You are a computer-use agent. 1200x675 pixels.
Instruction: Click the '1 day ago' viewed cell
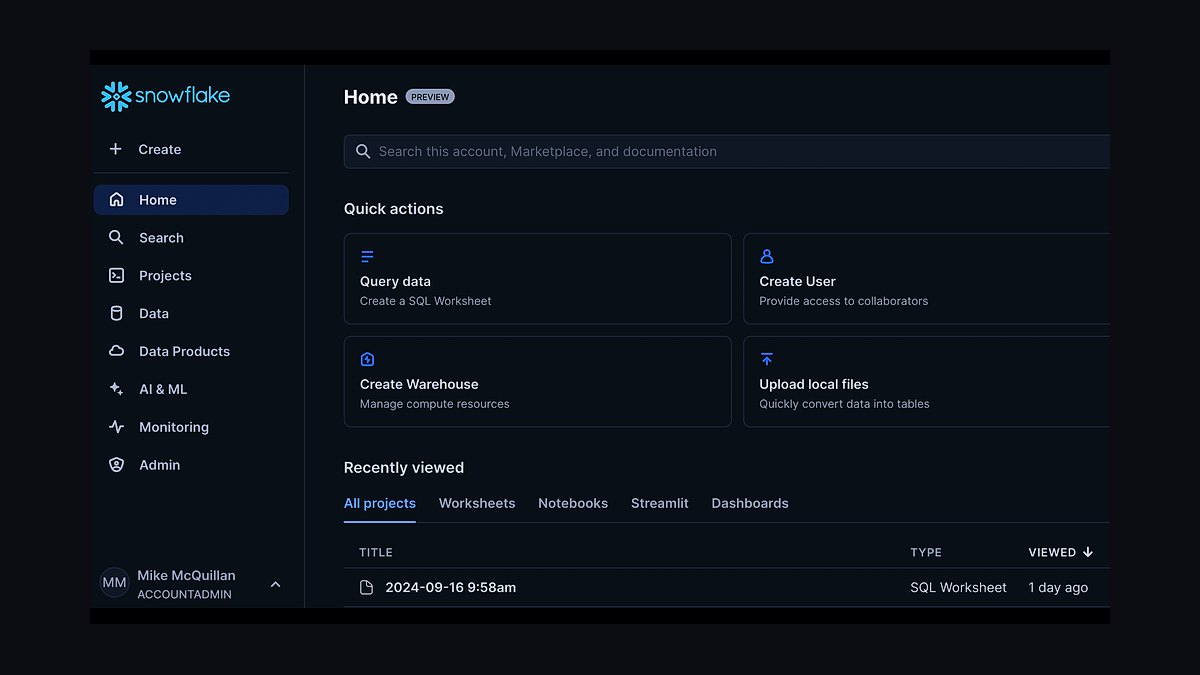pos(1058,588)
